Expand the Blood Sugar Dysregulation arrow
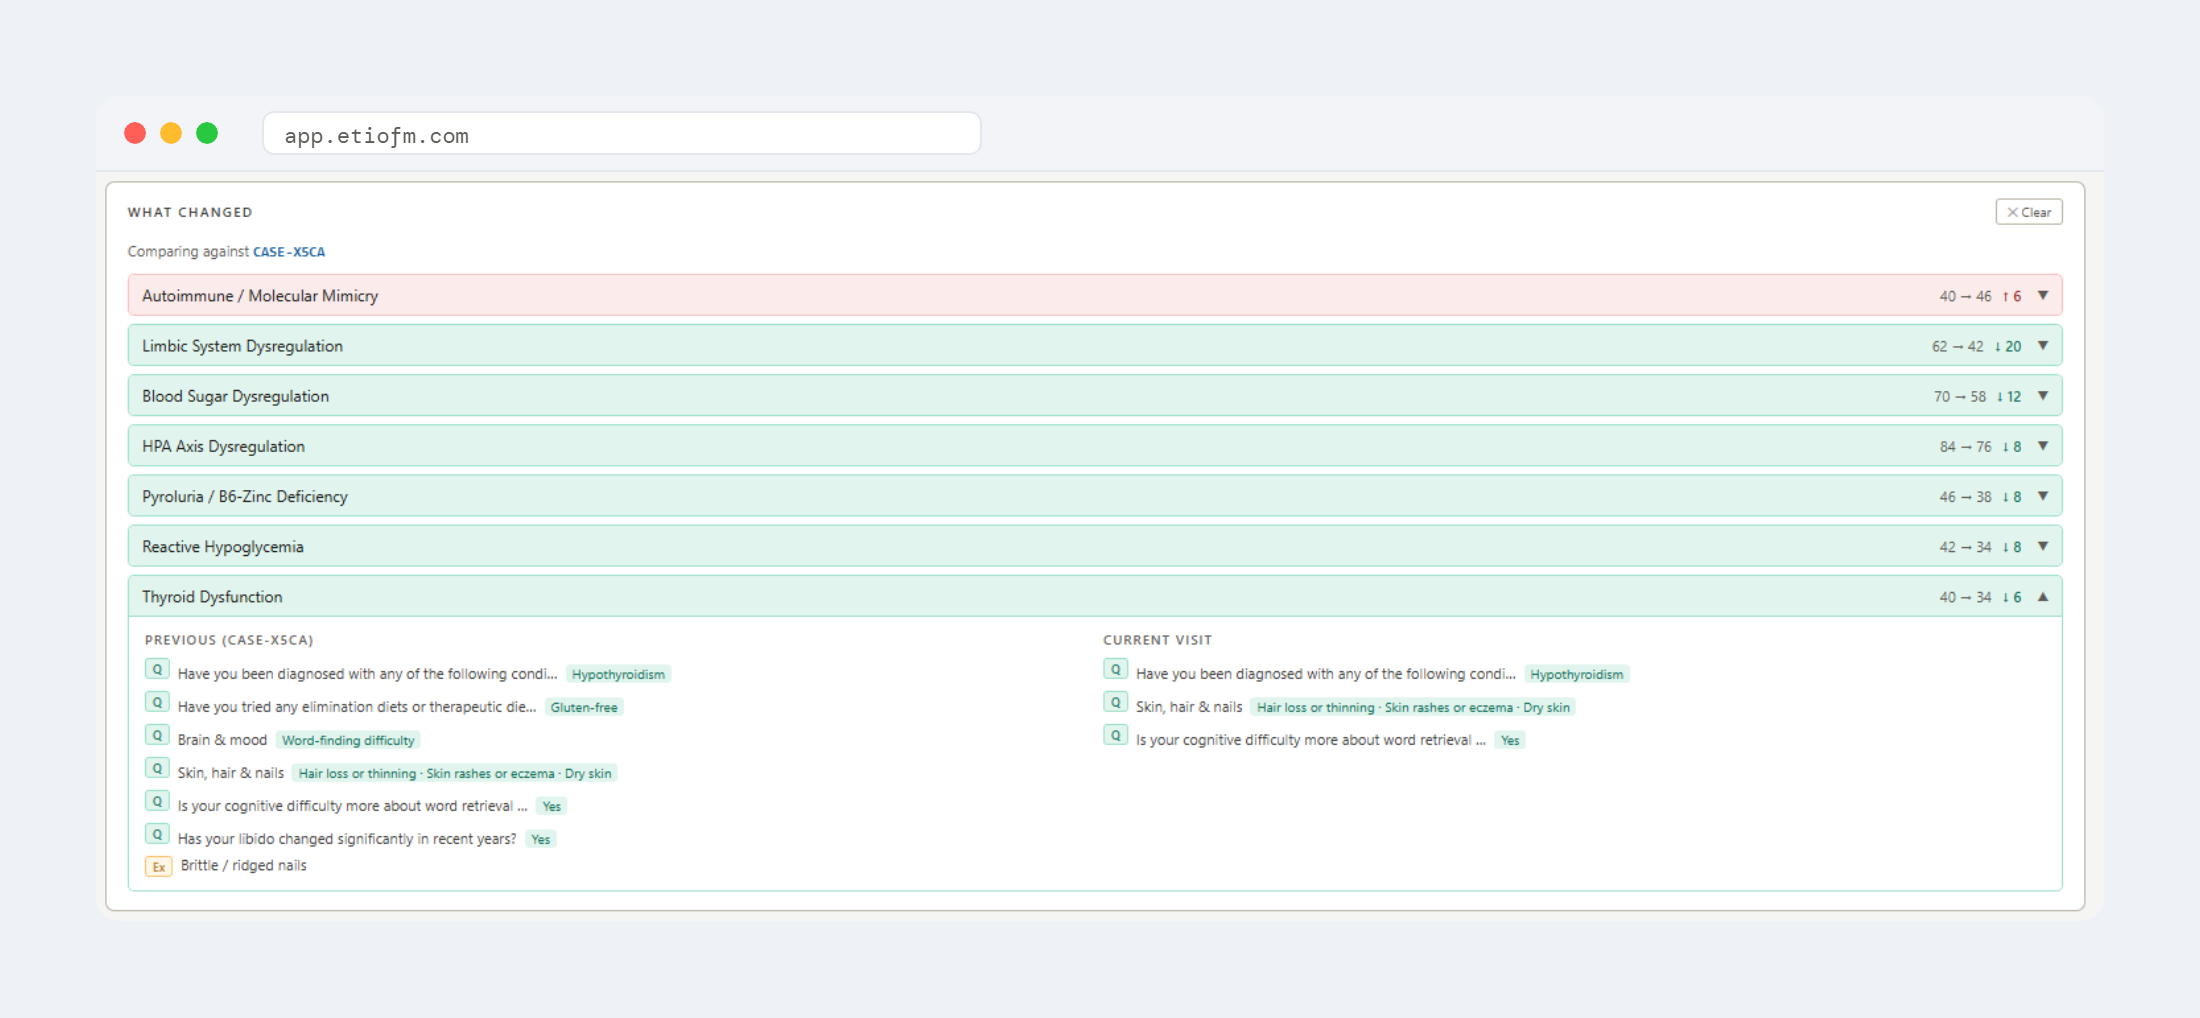Viewport: 2200px width, 1018px height. pyautogui.click(x=2043, y=396)
